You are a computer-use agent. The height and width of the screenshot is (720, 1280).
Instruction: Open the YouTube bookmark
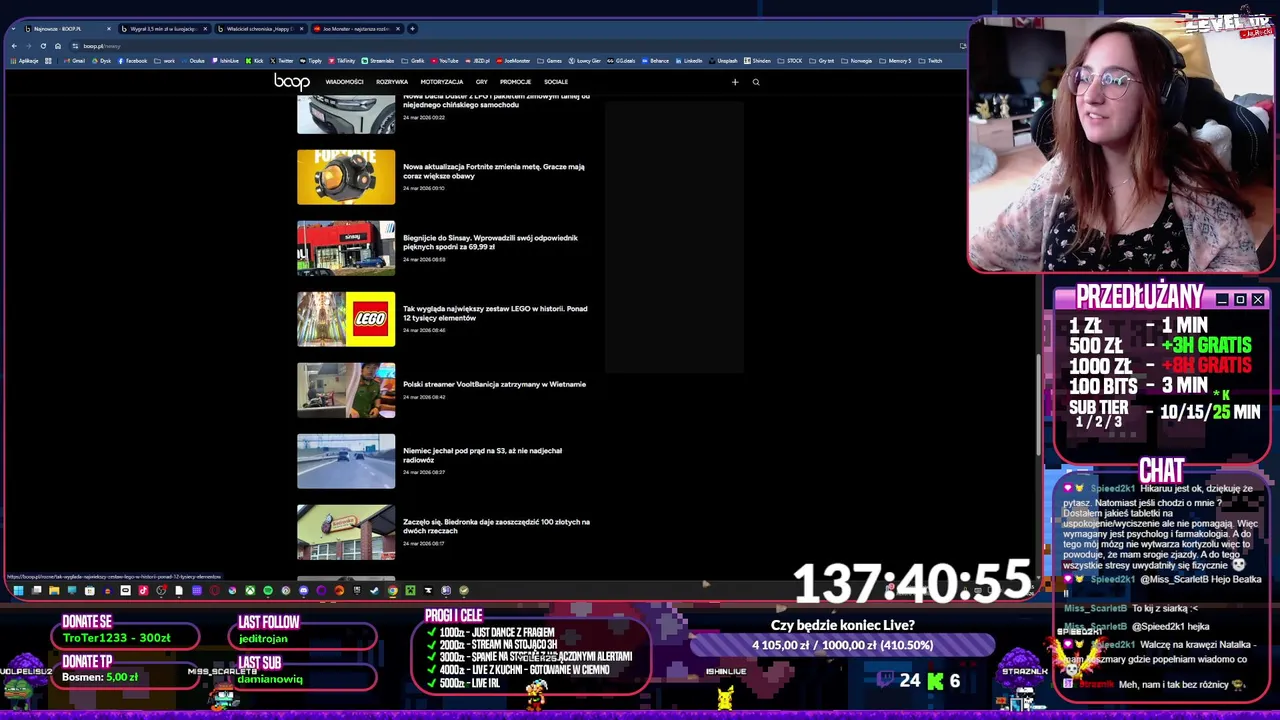[x=444, y=61]
